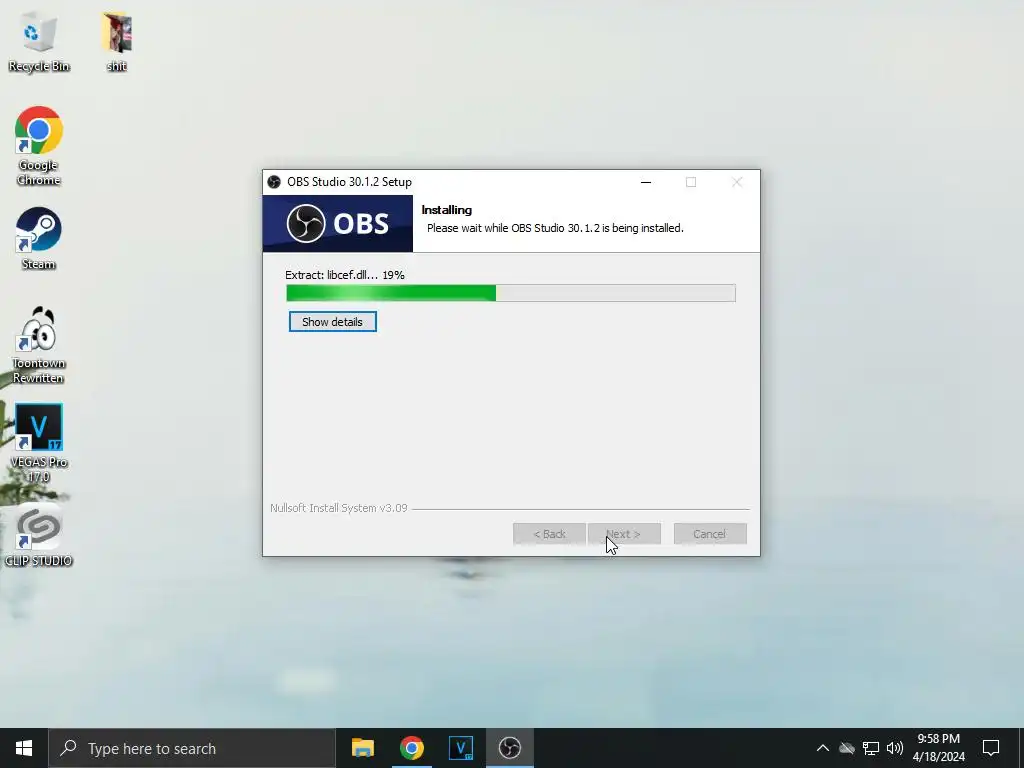This screenshot has height=768, width=1024.
Task: Open the Windows Start menu
Action: coord(24,748)
